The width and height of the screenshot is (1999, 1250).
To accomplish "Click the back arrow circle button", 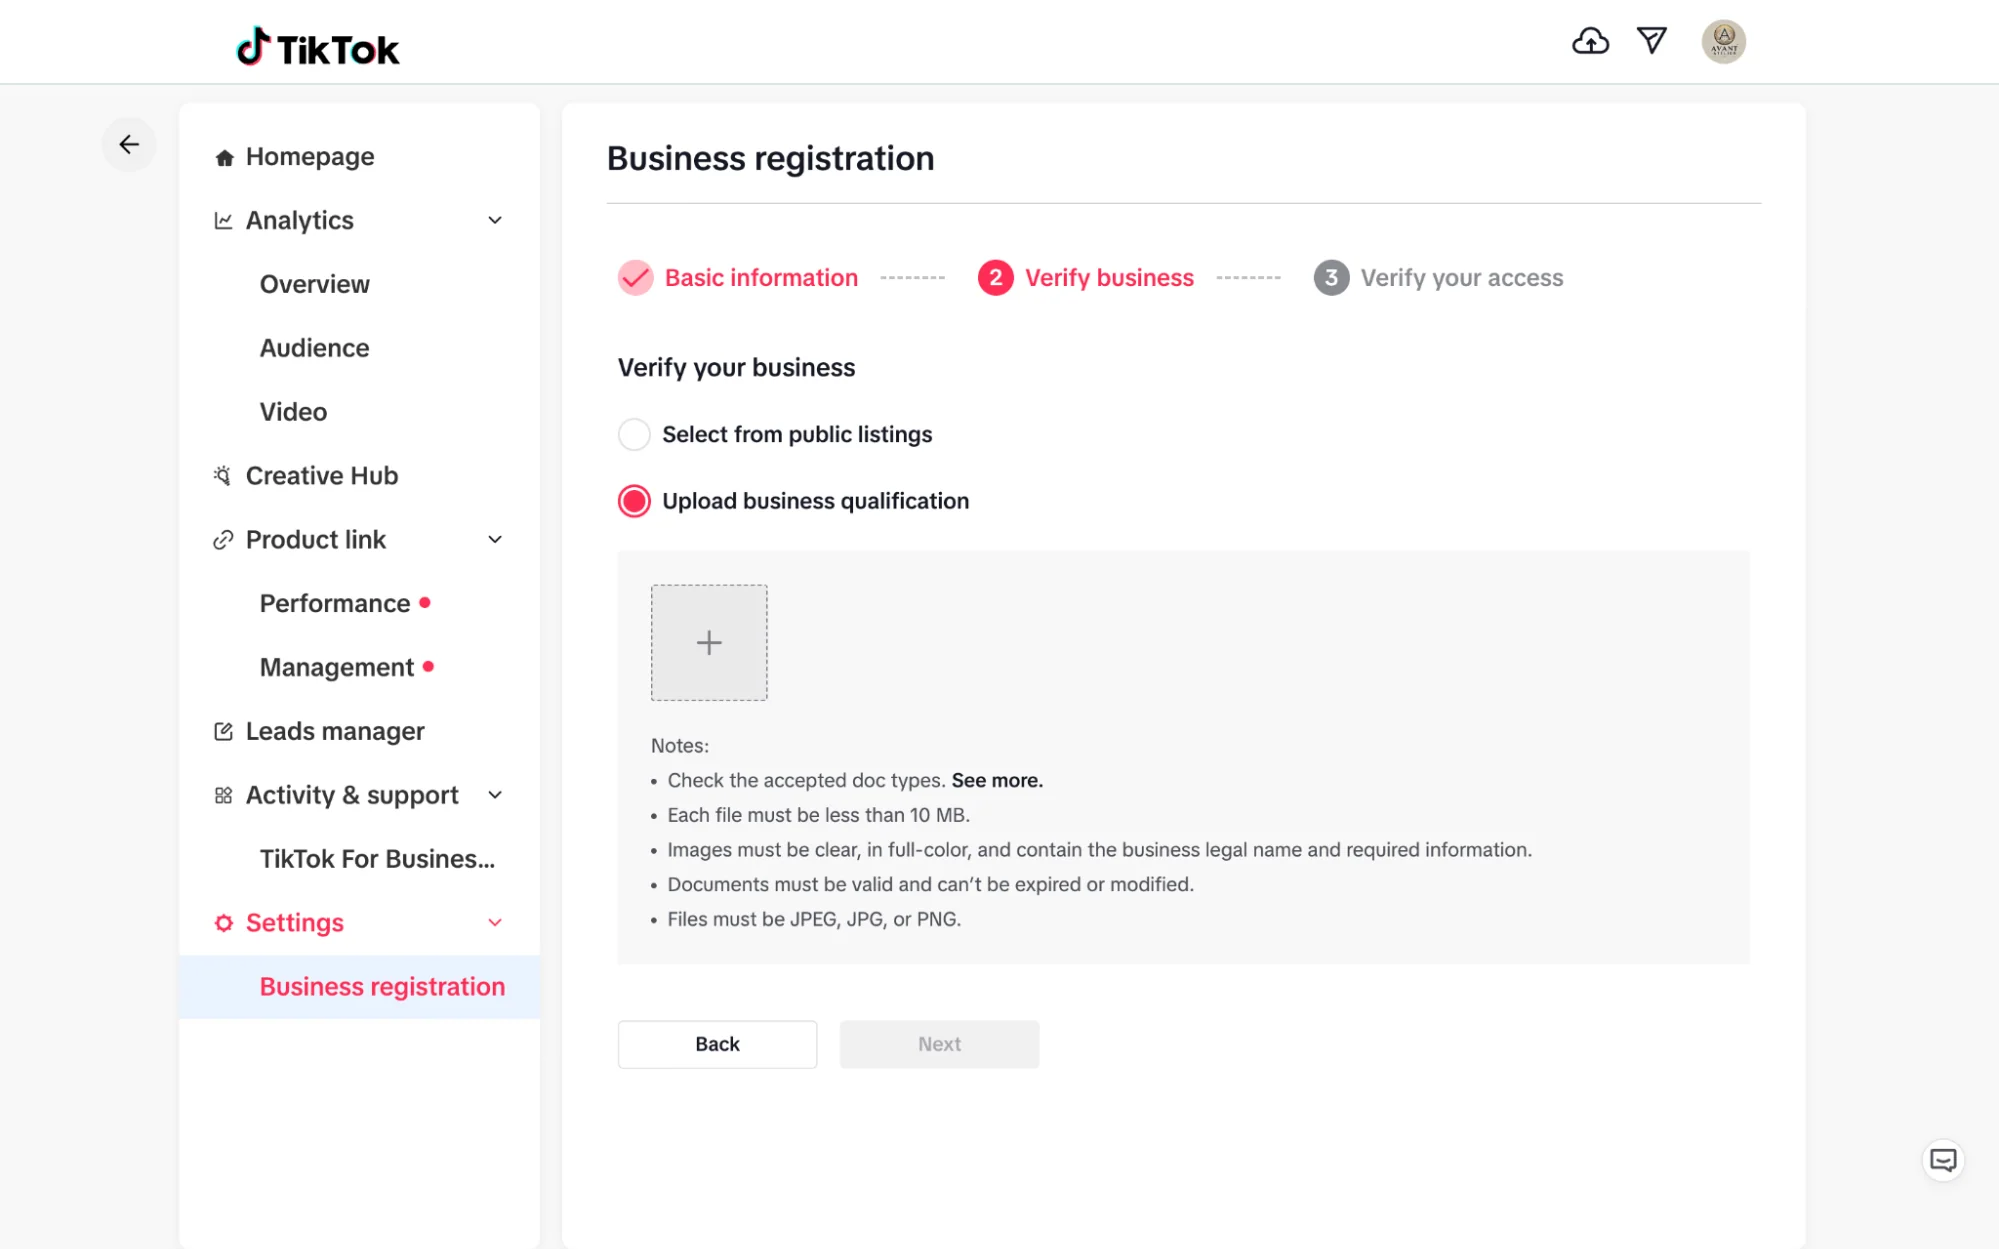I will pos(129,145).
